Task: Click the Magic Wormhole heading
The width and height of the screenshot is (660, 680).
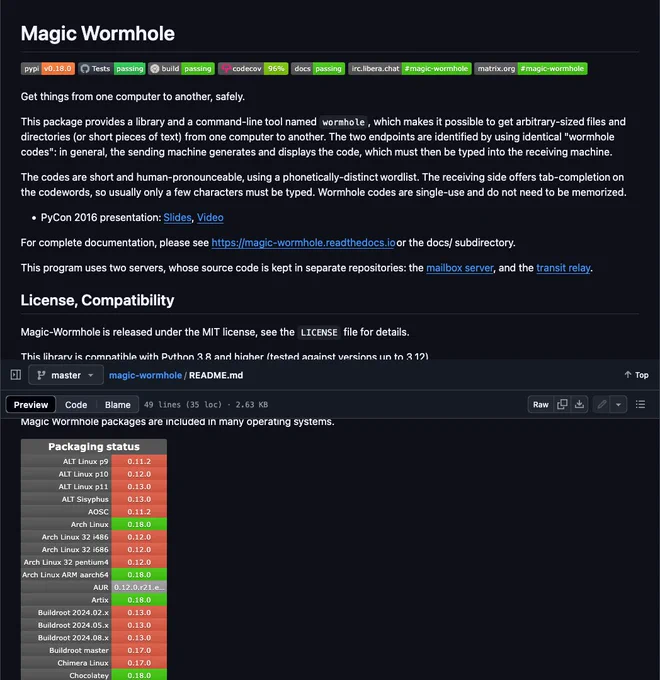Action: coord(98,33)
